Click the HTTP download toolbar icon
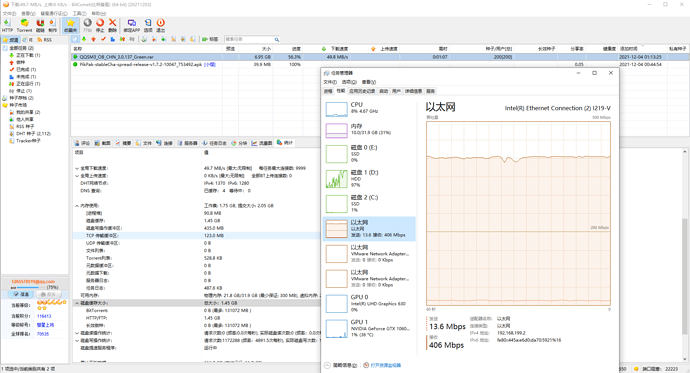 click(x=7, y=25)
